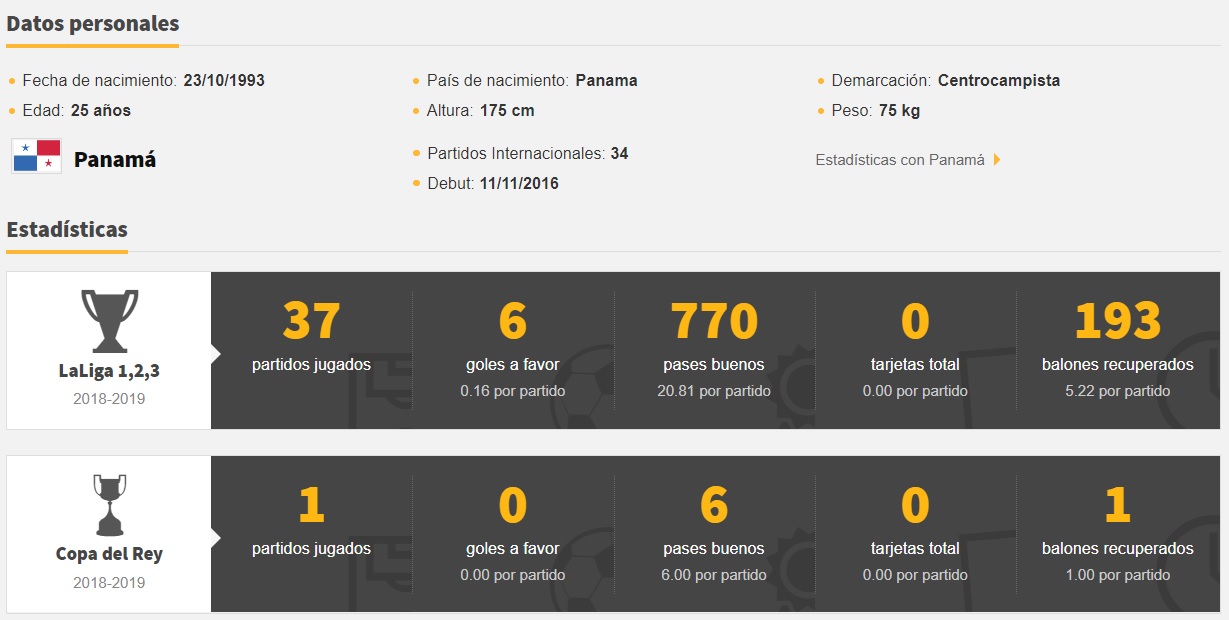The image size is (1229, 620).
Task: Click the LaLiga tarjetas total value
Action: (x=915, y=322)
